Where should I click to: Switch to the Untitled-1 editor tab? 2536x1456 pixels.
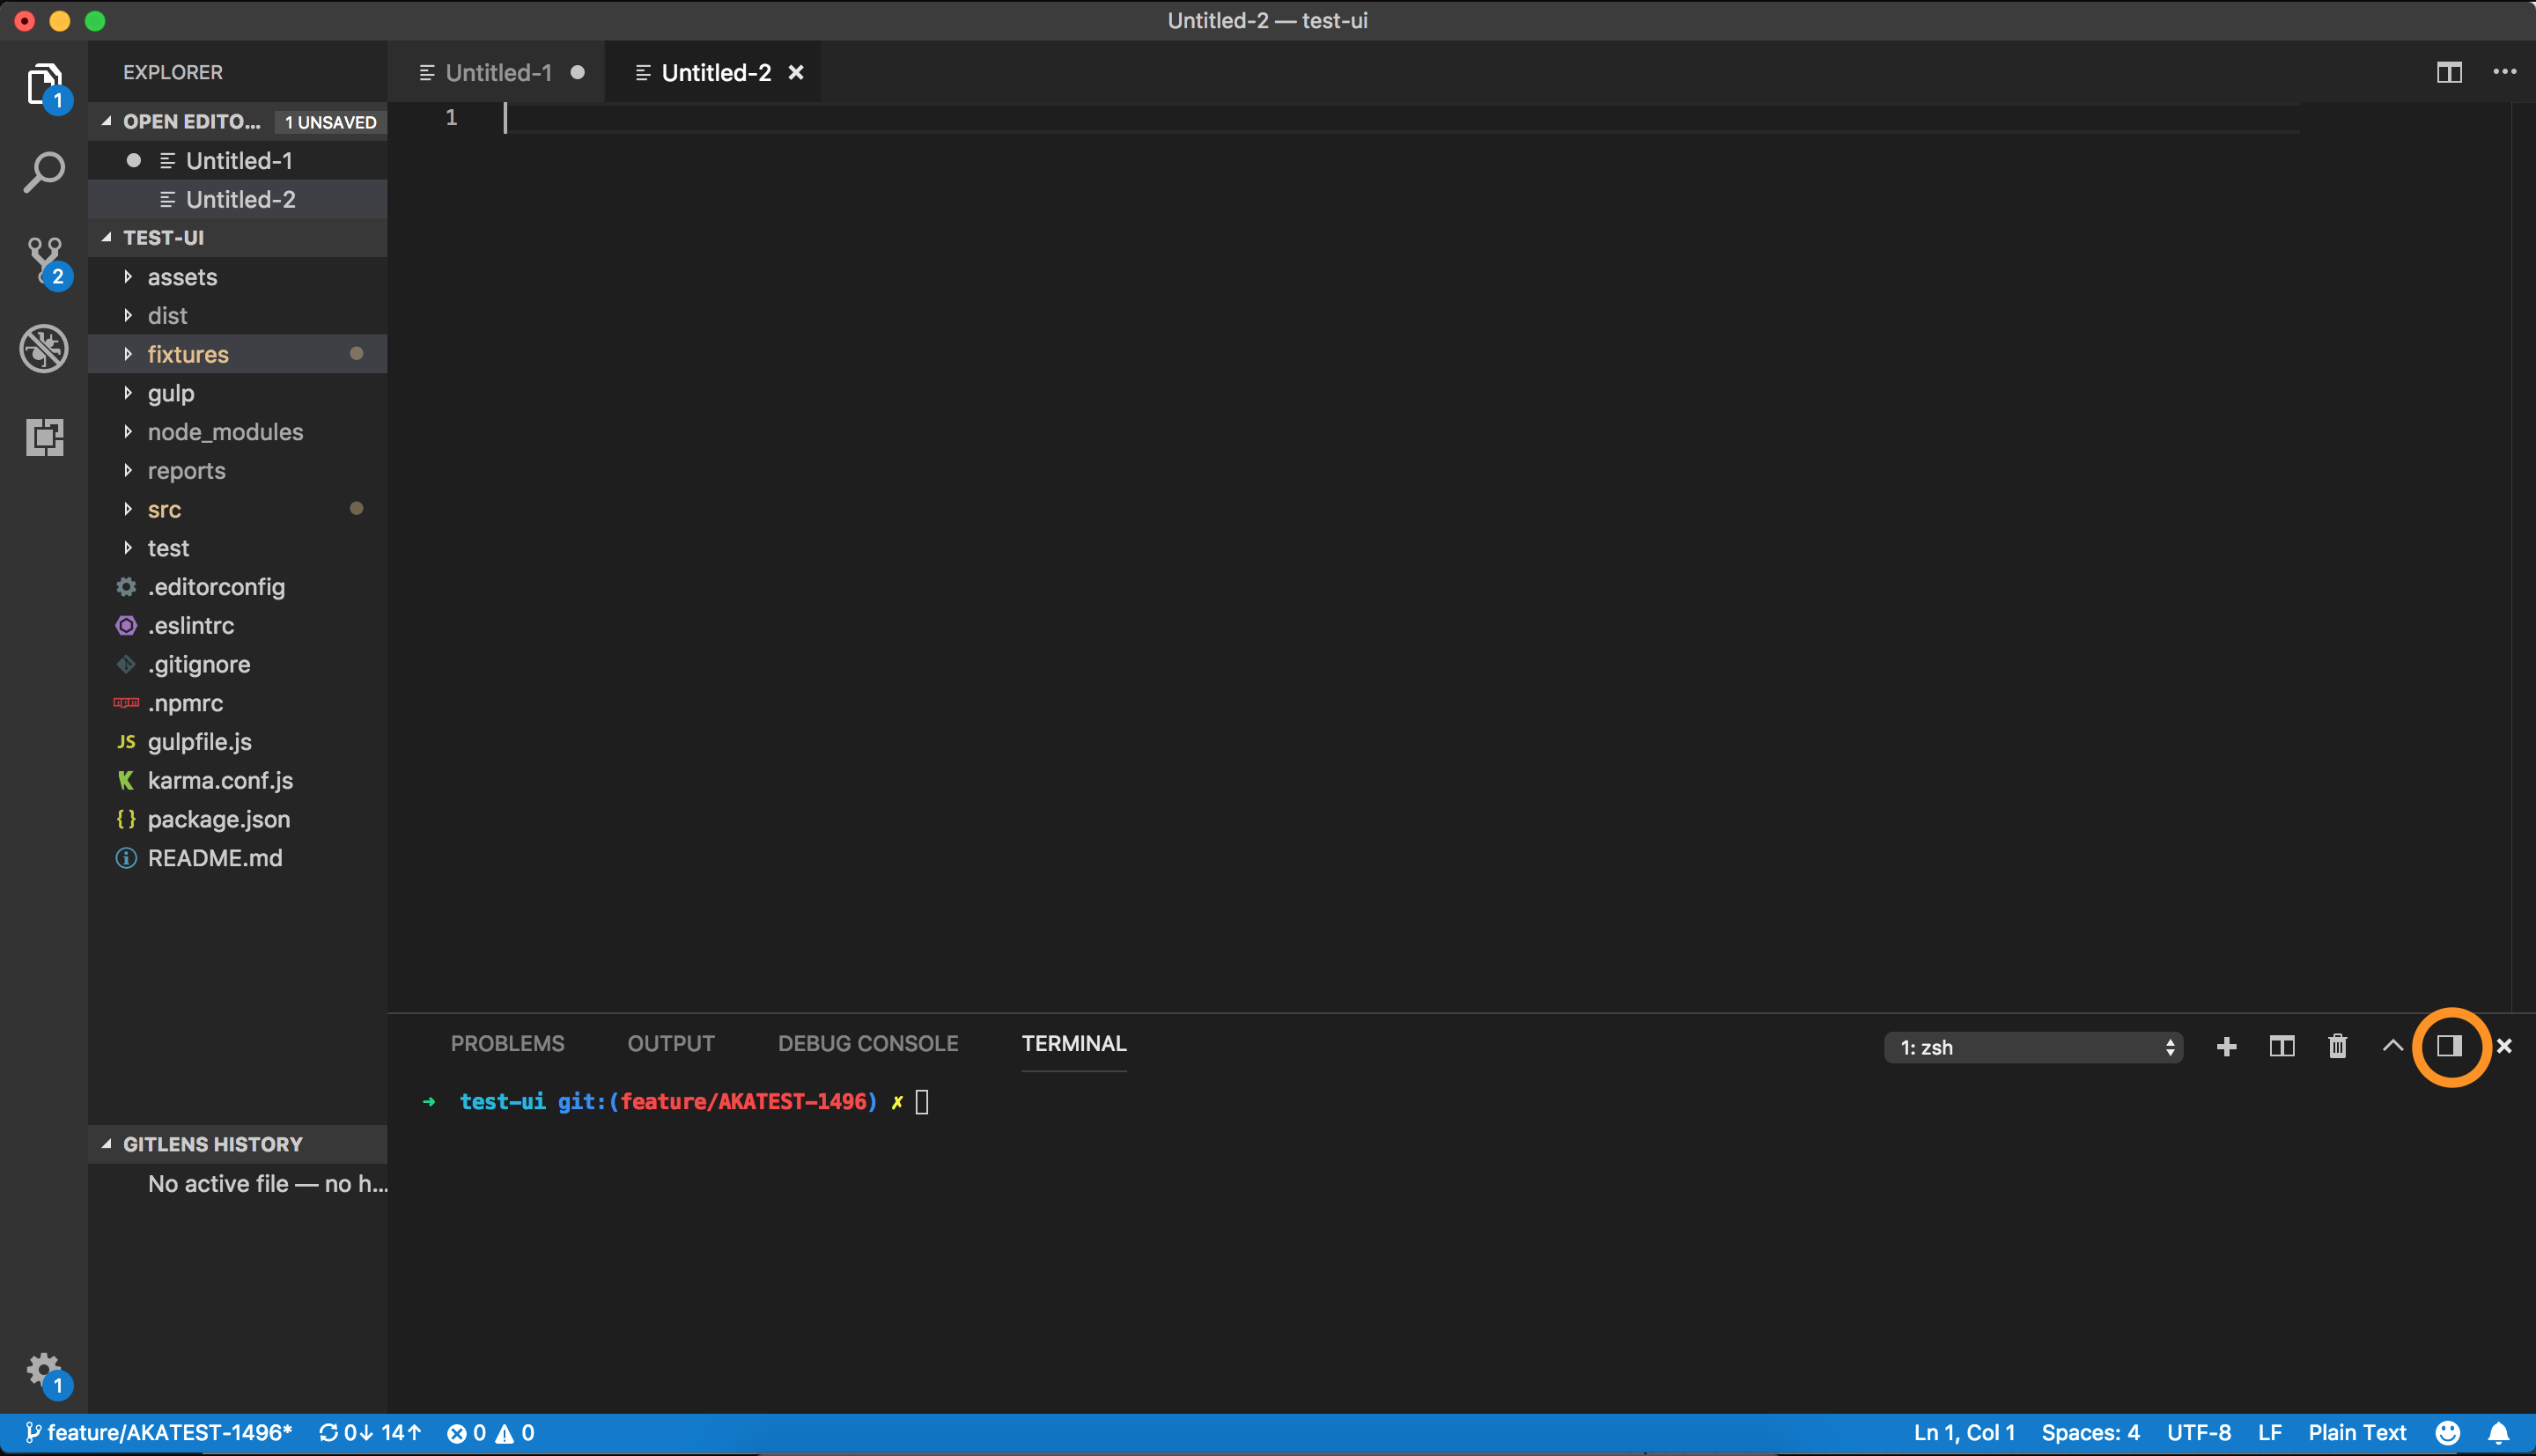498,72
